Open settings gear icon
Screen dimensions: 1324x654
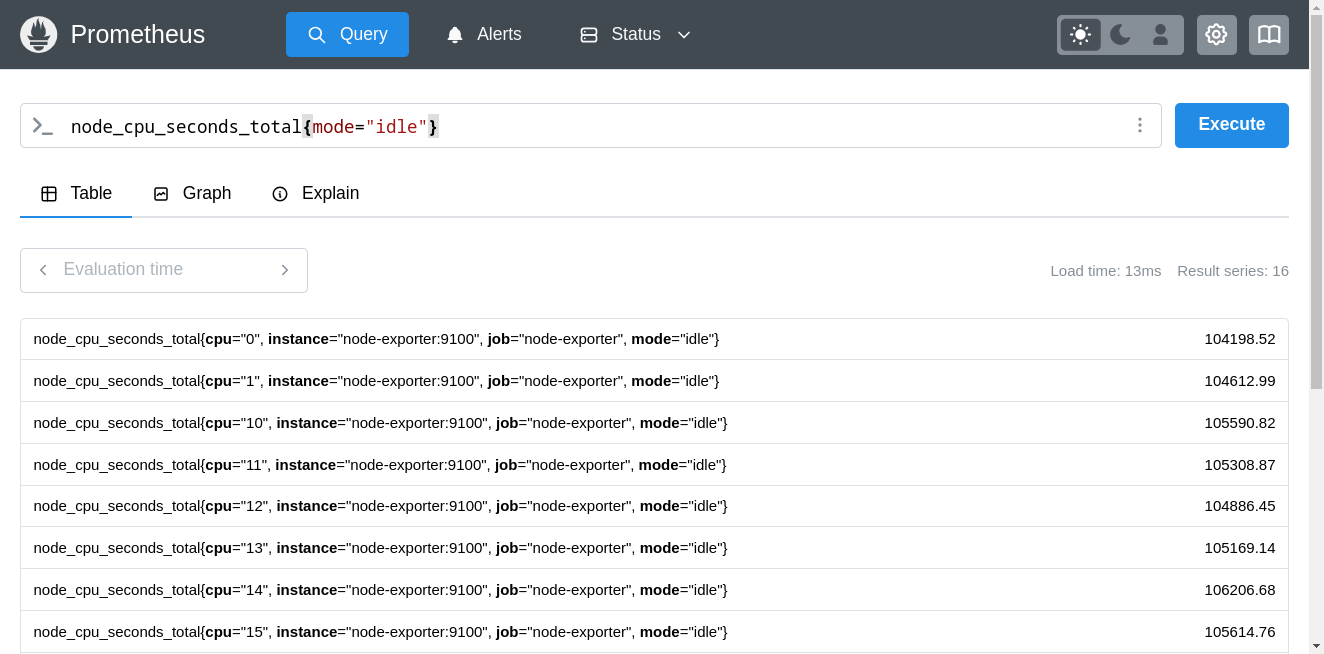pyautogui.click(x=1216, y=35)
